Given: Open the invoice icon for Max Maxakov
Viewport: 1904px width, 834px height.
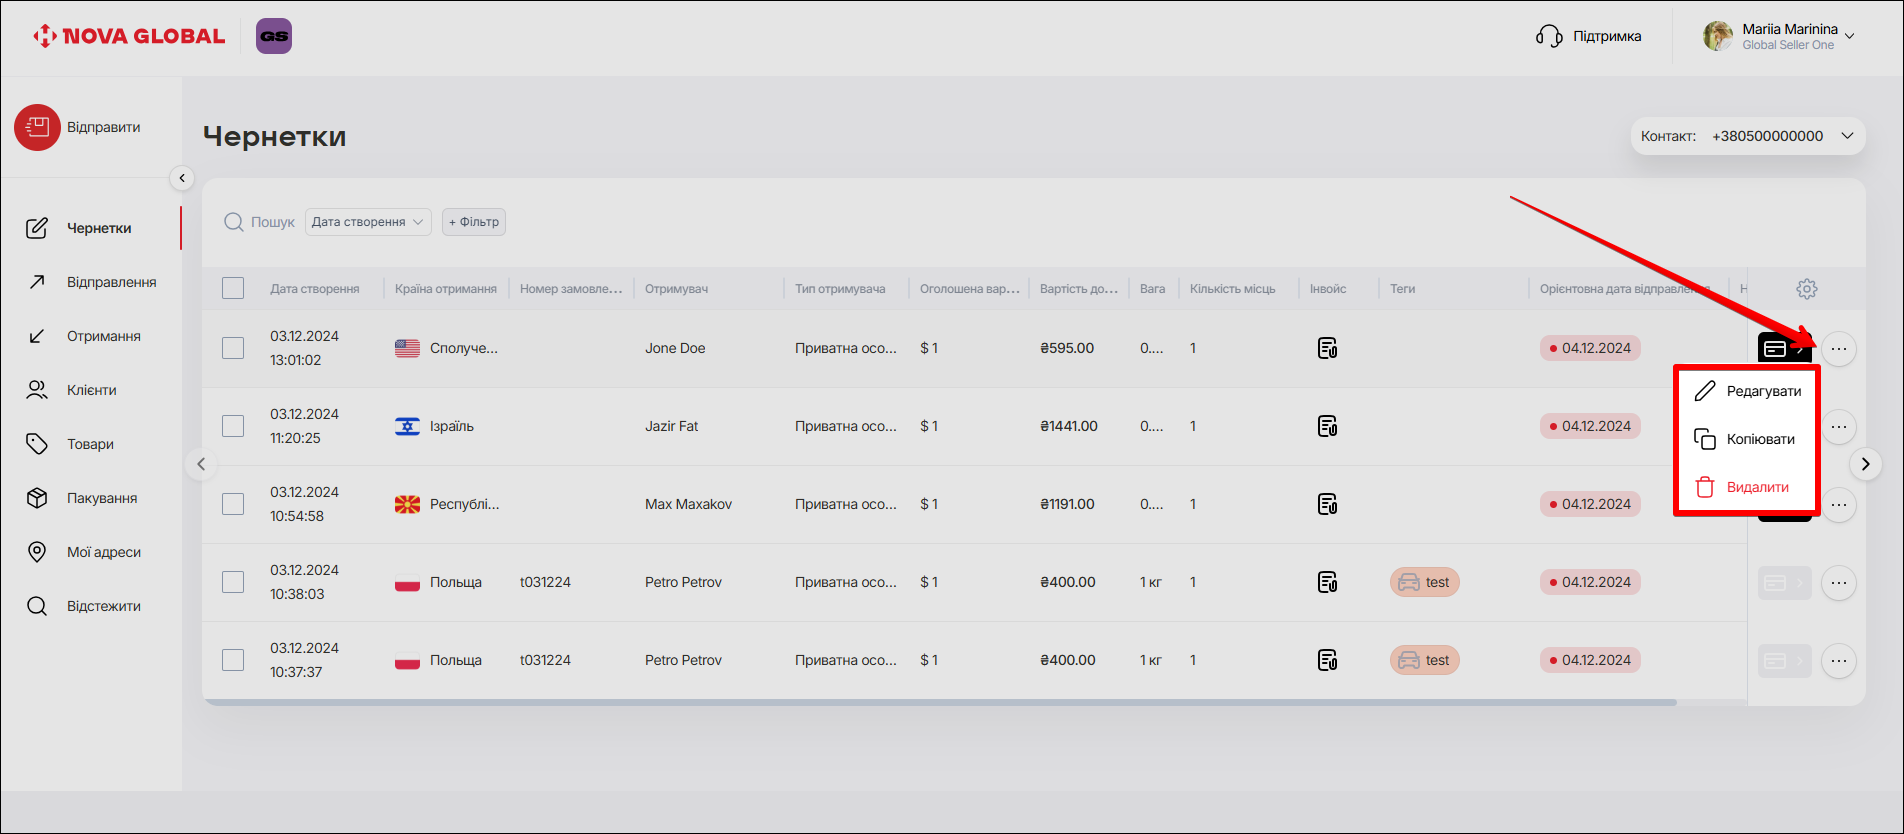Looking at the screenshot, I should (1327, 504).
